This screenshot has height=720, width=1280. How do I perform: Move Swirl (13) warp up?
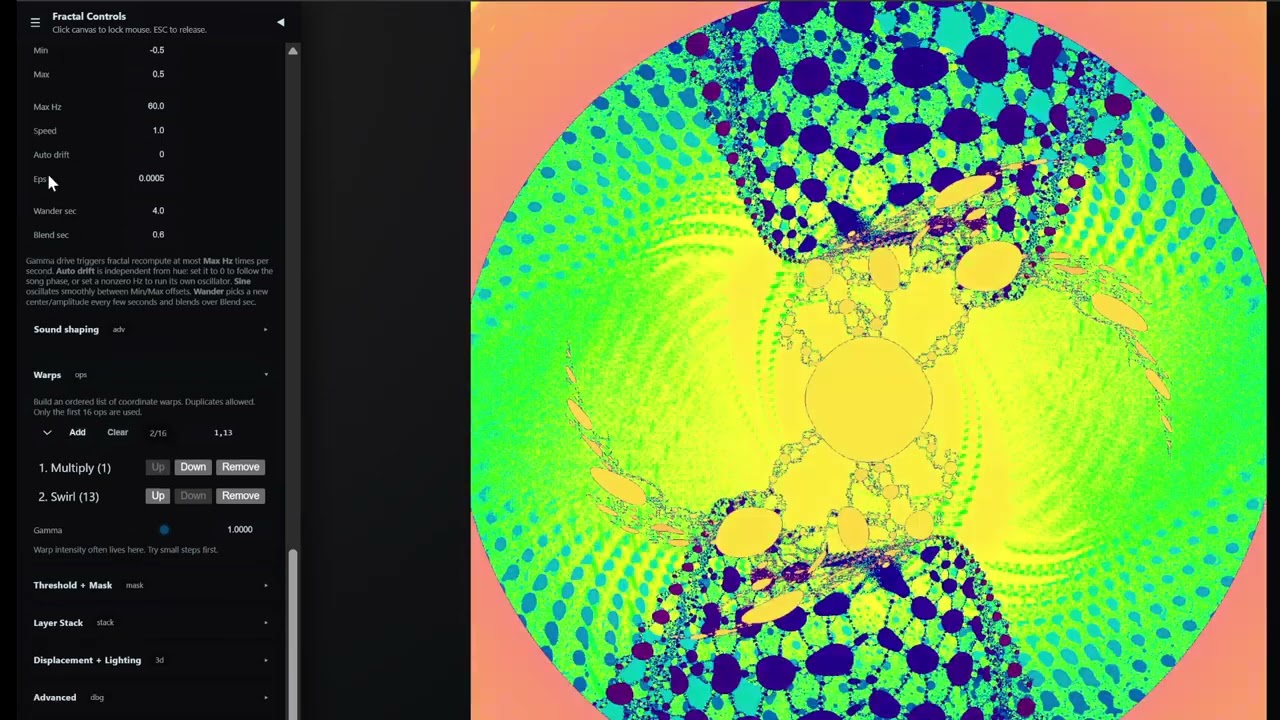(158, 496)
